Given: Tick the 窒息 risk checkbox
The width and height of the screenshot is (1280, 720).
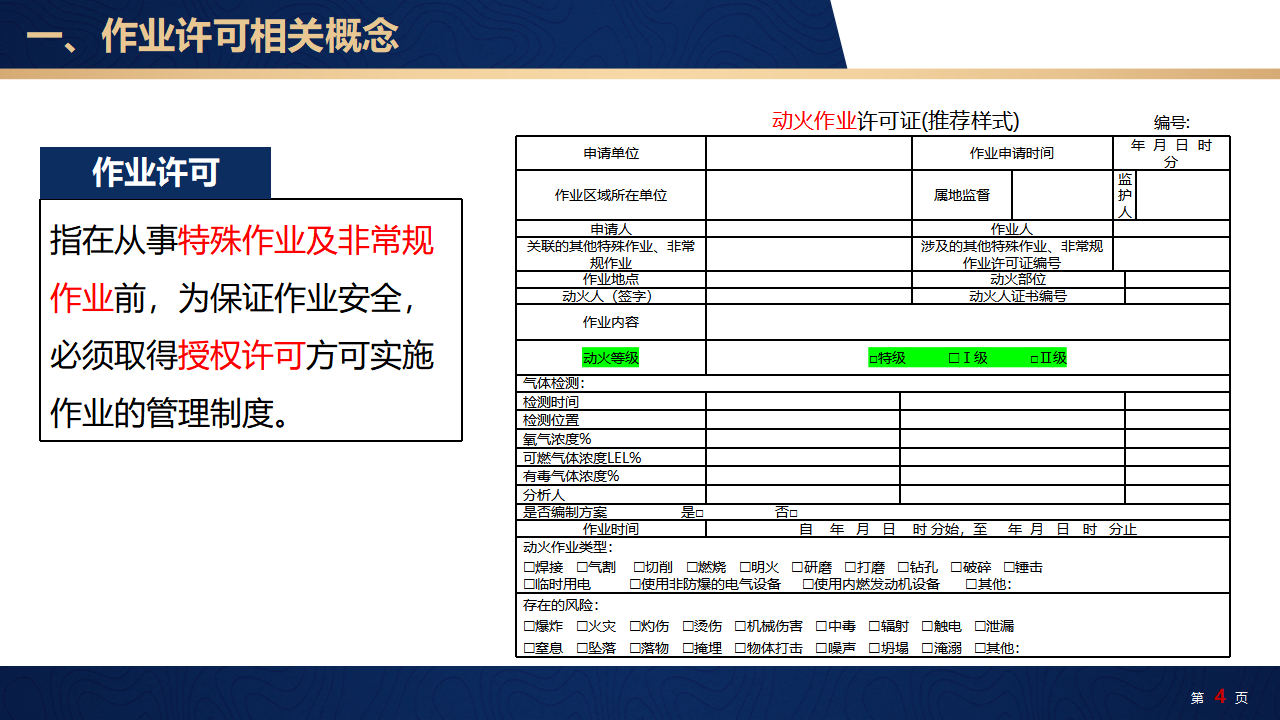Looking at the screenshot, I should pos(529,649).
